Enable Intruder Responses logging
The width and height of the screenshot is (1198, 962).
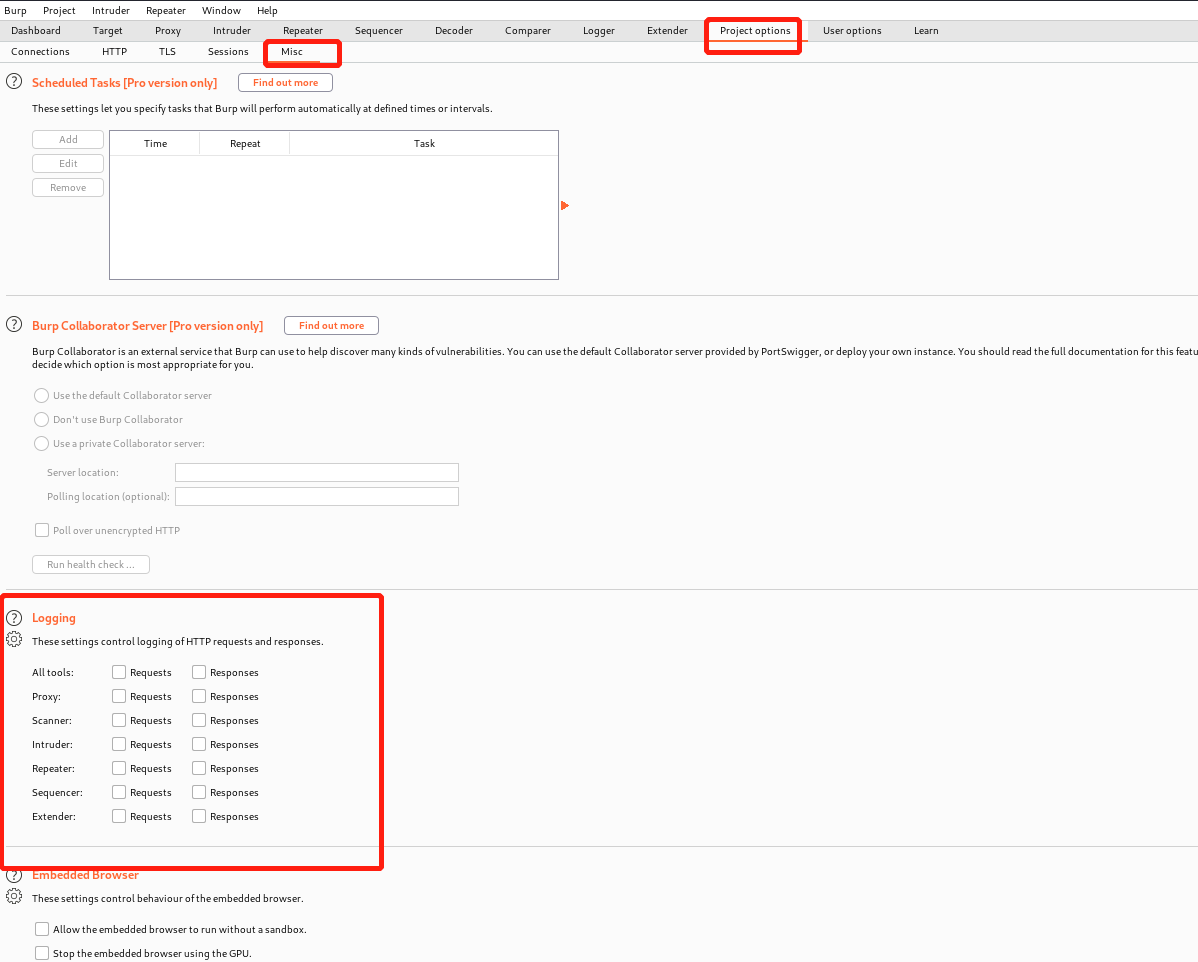click(199, 743)
